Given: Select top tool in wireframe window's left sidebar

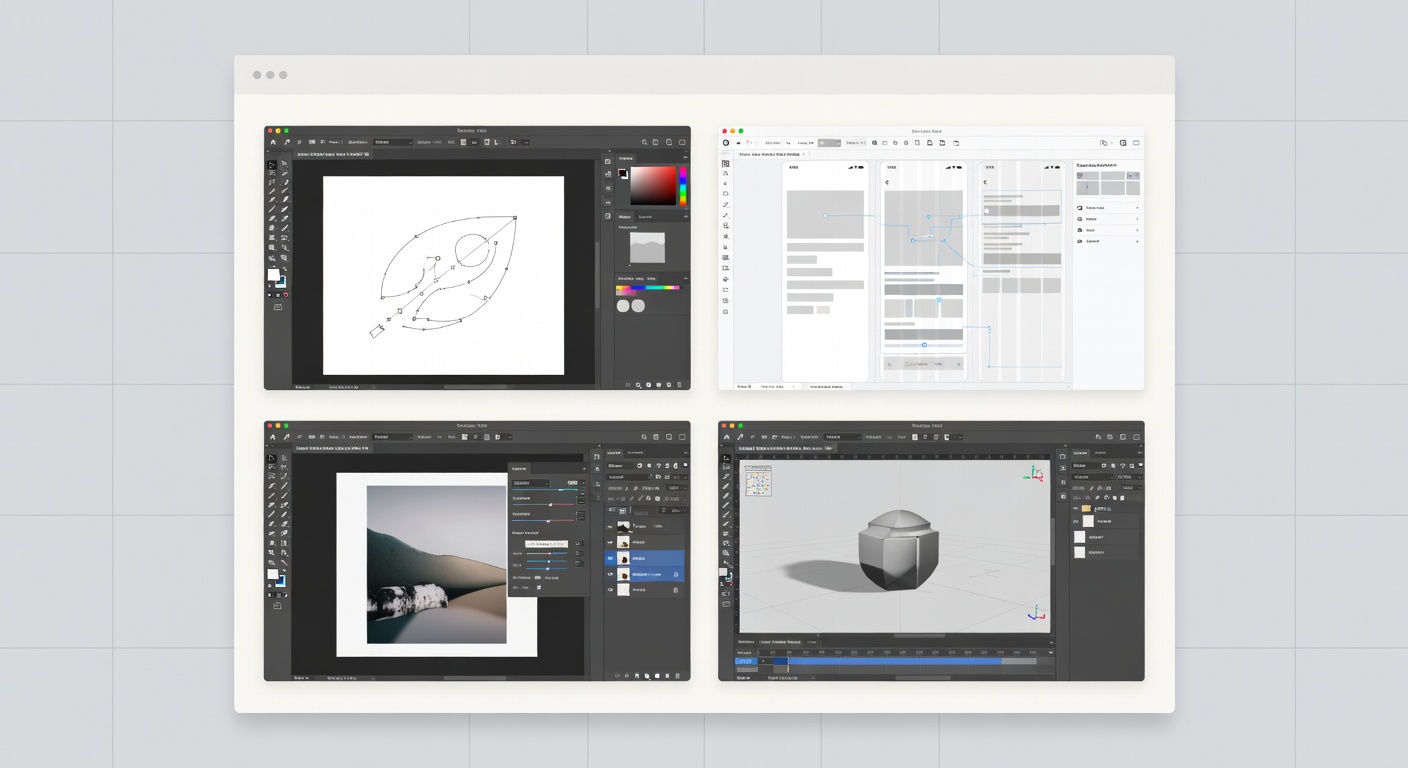Looking at the screenshot, I should (x=726, y=164).
